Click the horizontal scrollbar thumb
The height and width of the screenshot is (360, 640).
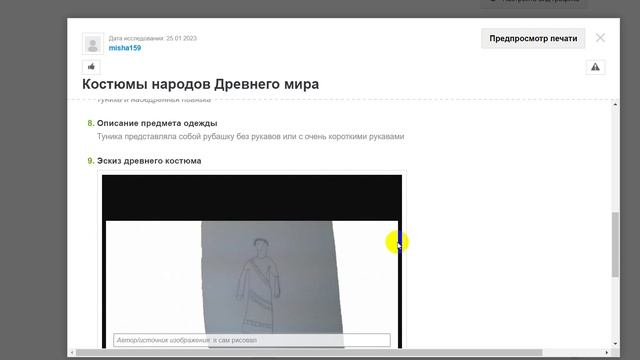pyautogui.click(x=309, y=352)
